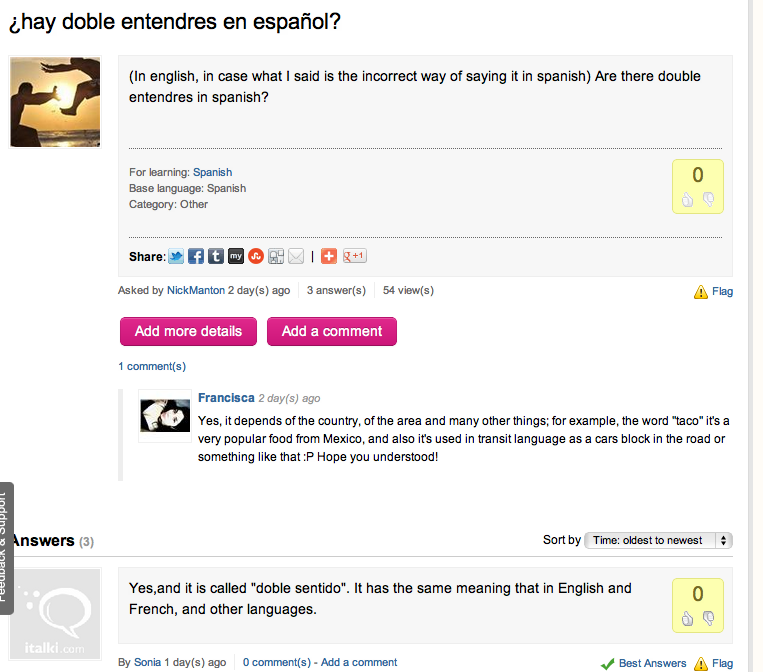
Task: Flag the question
Action: [714, 292]
